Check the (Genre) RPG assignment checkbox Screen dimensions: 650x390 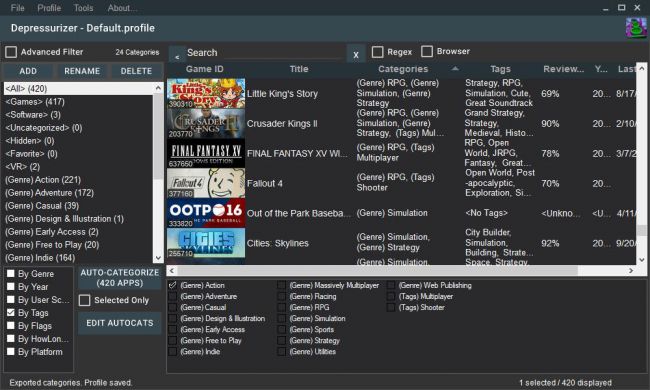click(281, 307)
